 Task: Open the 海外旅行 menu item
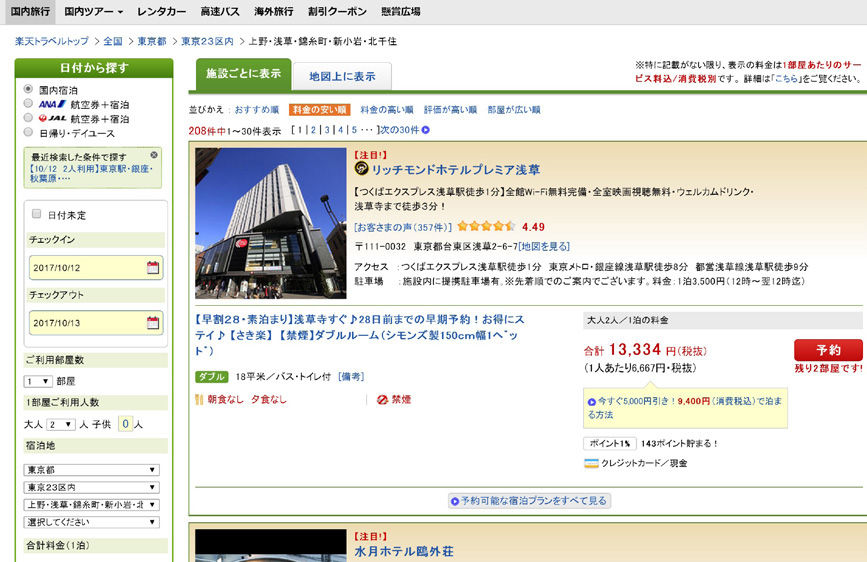point(274,12)
